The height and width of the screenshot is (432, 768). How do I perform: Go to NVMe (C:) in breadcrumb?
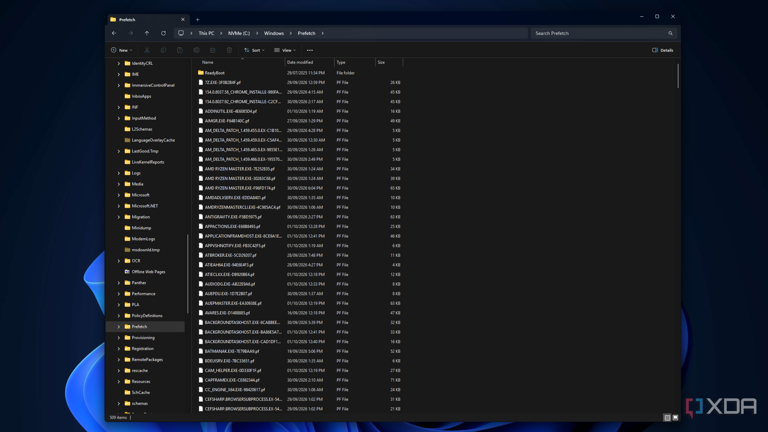[x=239, y=33]
